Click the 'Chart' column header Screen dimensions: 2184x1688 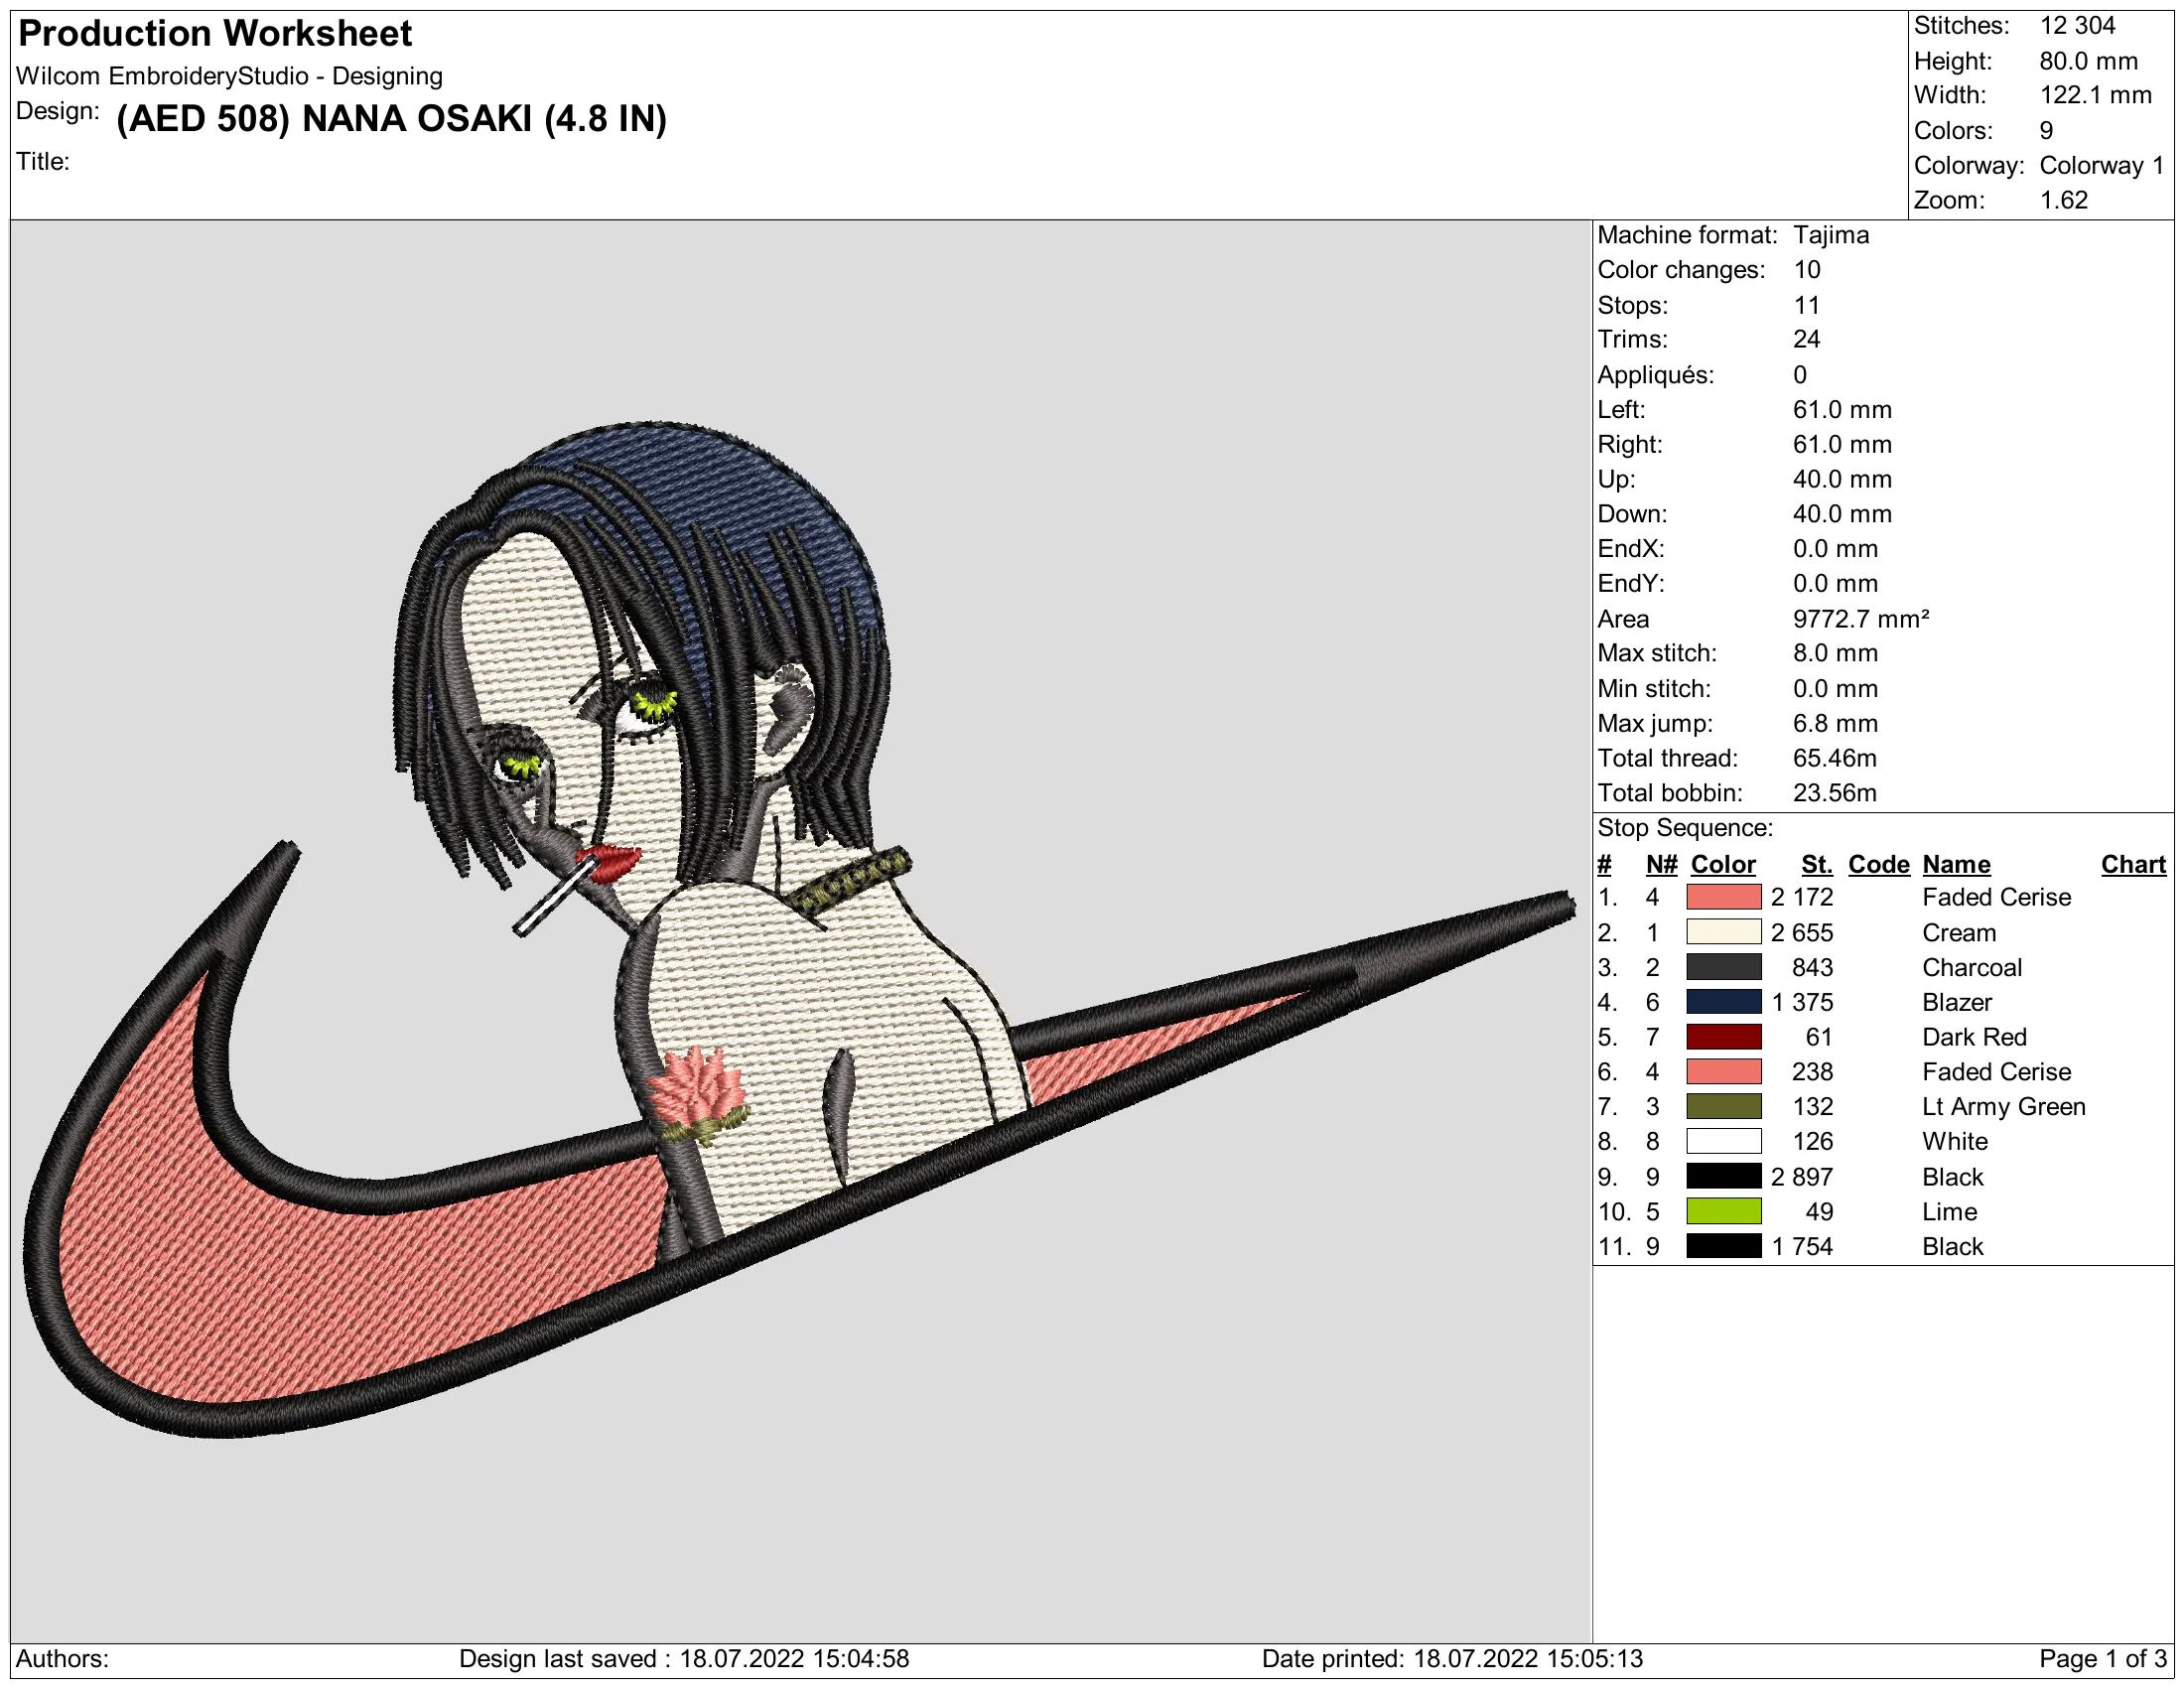pyautogui.click(x=2132, y=864)
